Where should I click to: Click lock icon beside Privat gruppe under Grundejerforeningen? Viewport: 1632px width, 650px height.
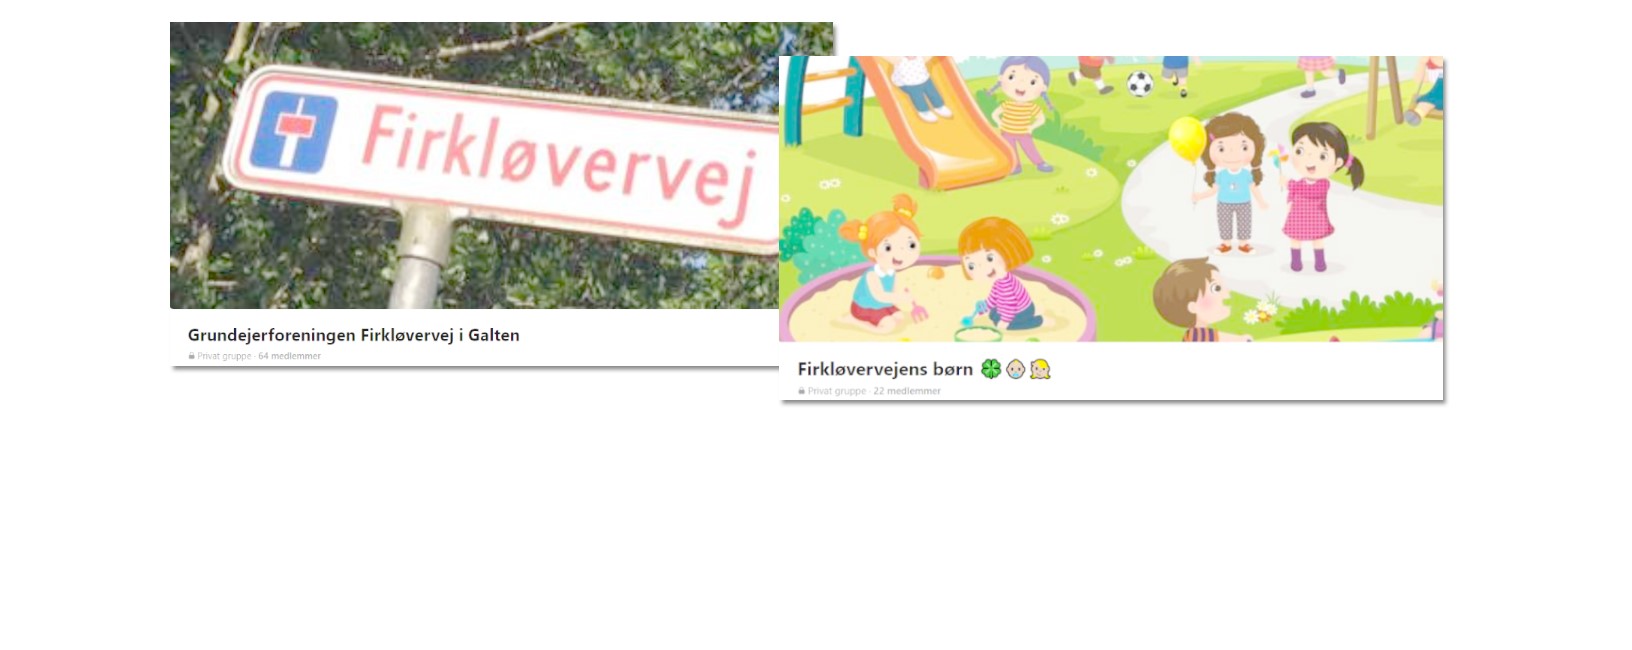[x=191, y=356]
